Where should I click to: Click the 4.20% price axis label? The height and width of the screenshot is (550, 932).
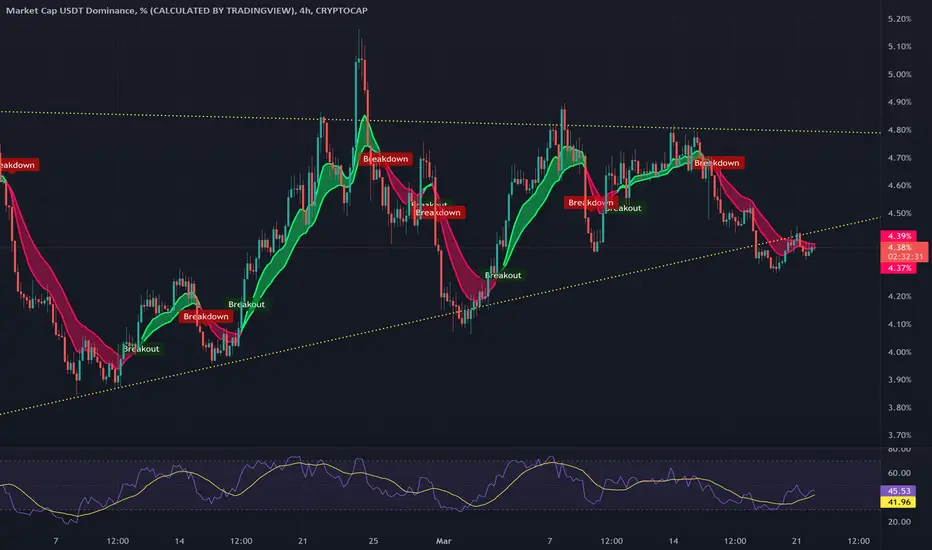pos(899,296)
